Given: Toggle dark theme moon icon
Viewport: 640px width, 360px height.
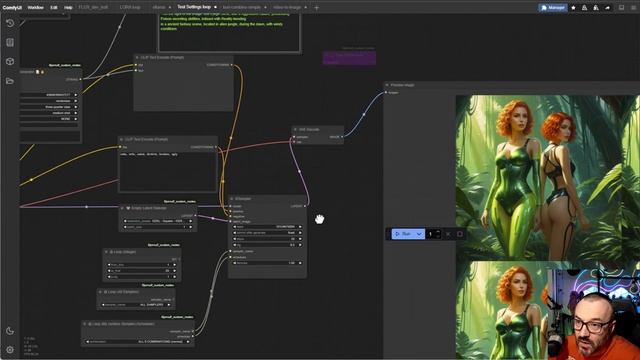Looking at the screenshot, I should click(x=10, y=331).
